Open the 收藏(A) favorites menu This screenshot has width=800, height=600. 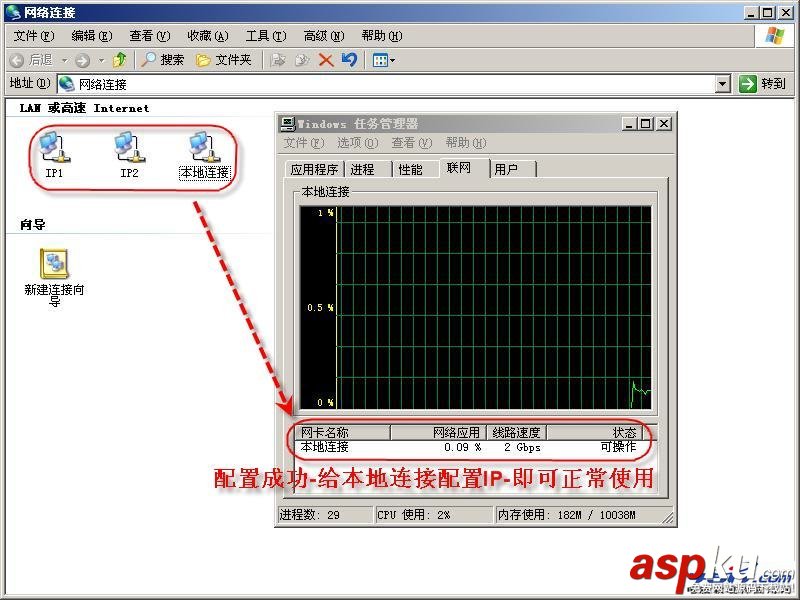coord(208,36)
